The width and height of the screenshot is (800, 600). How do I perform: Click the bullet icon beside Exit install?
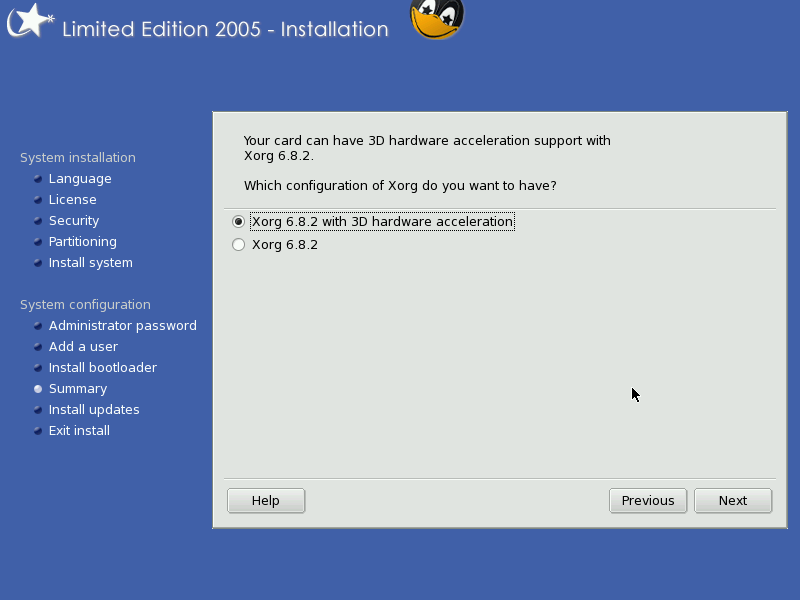pos(38,431)
